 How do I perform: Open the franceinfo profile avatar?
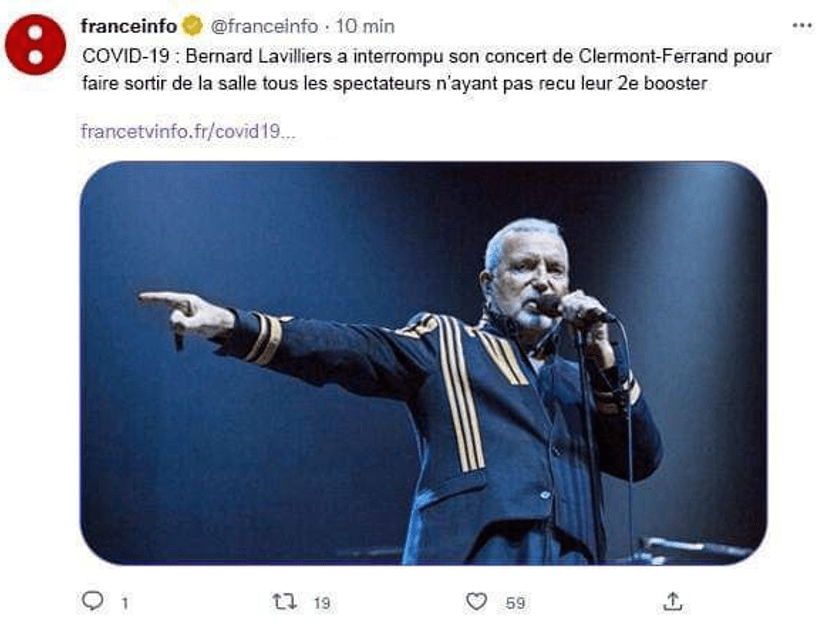point(35,45)
